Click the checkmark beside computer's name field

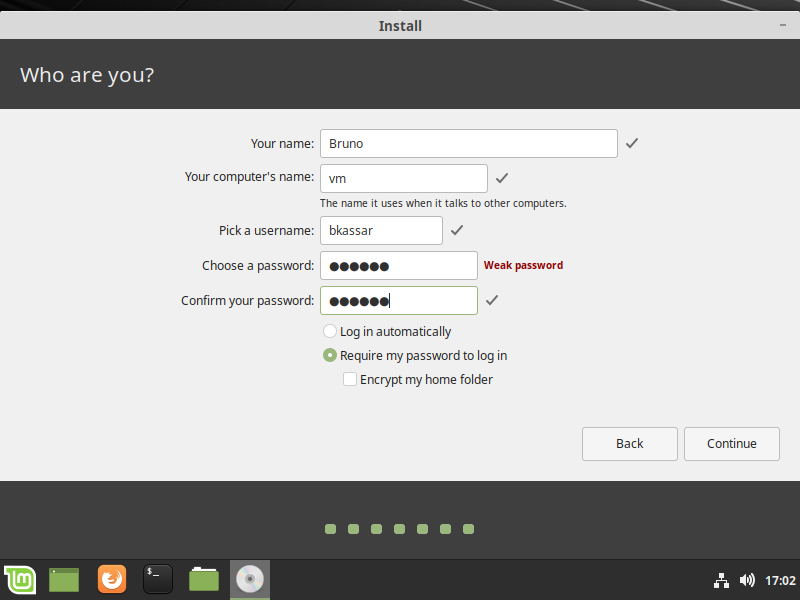[502, 178]
